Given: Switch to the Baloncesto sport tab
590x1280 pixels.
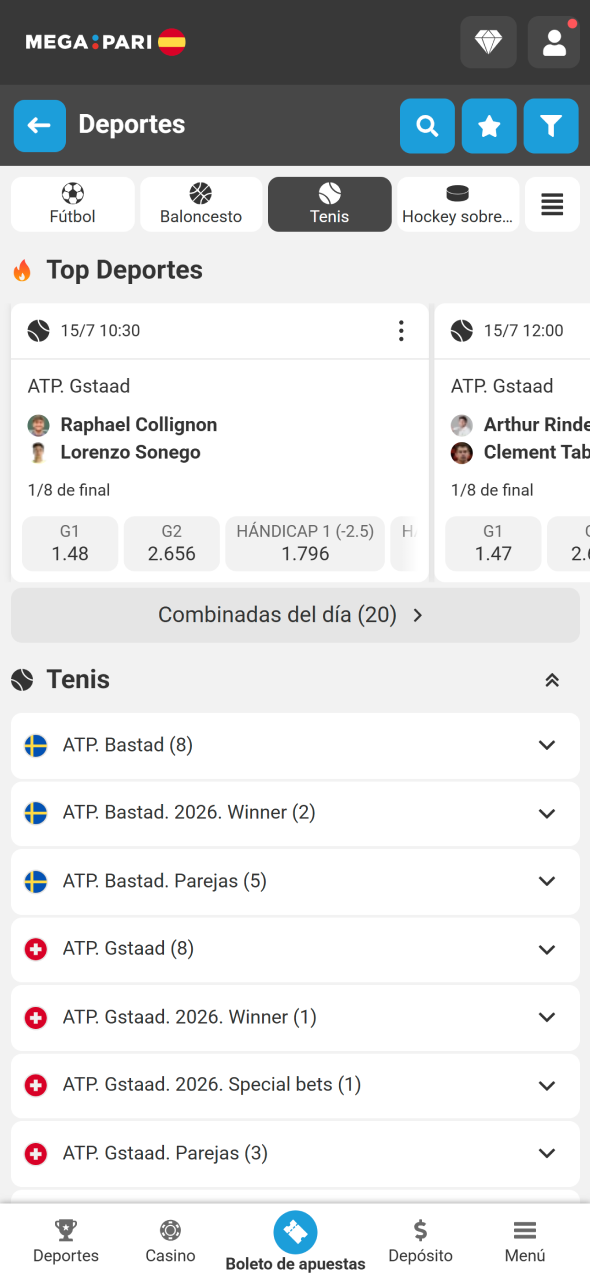Looking at the screenshot, I should pyautogui.click(x=201, y=204).
